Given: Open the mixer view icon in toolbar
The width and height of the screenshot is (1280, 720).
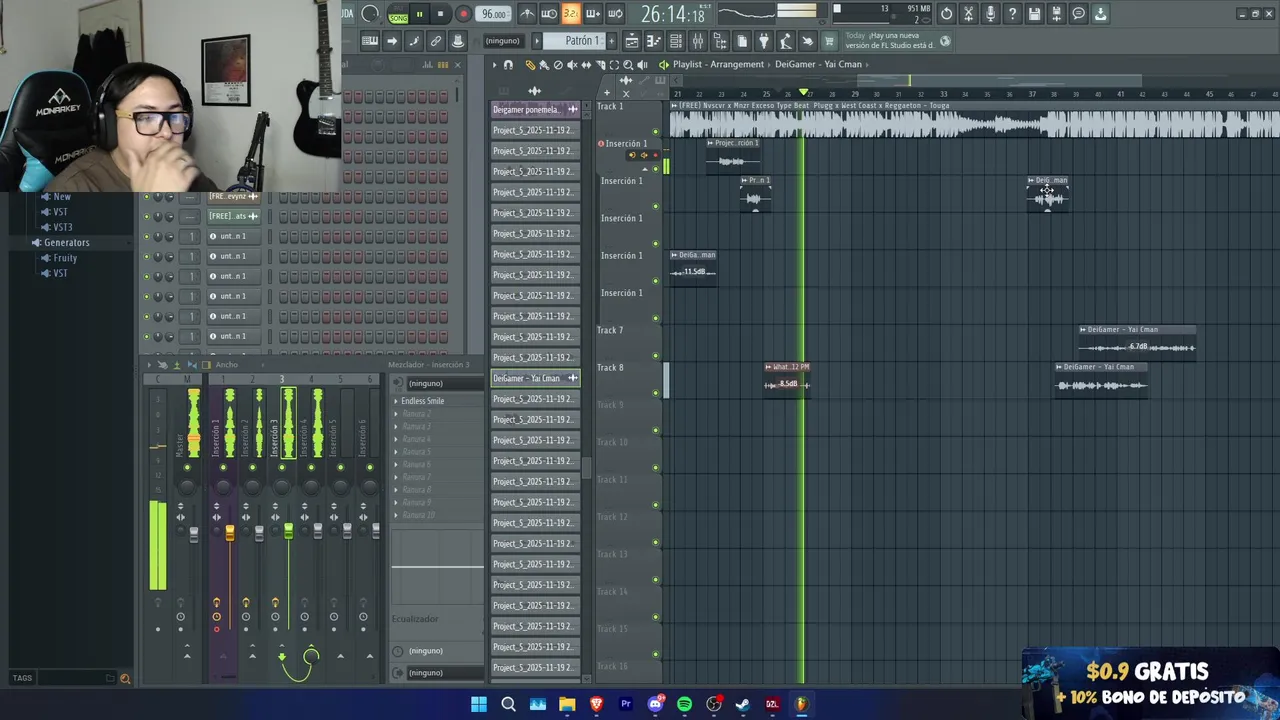Looking at the screenshot, I should click(698, 41).
